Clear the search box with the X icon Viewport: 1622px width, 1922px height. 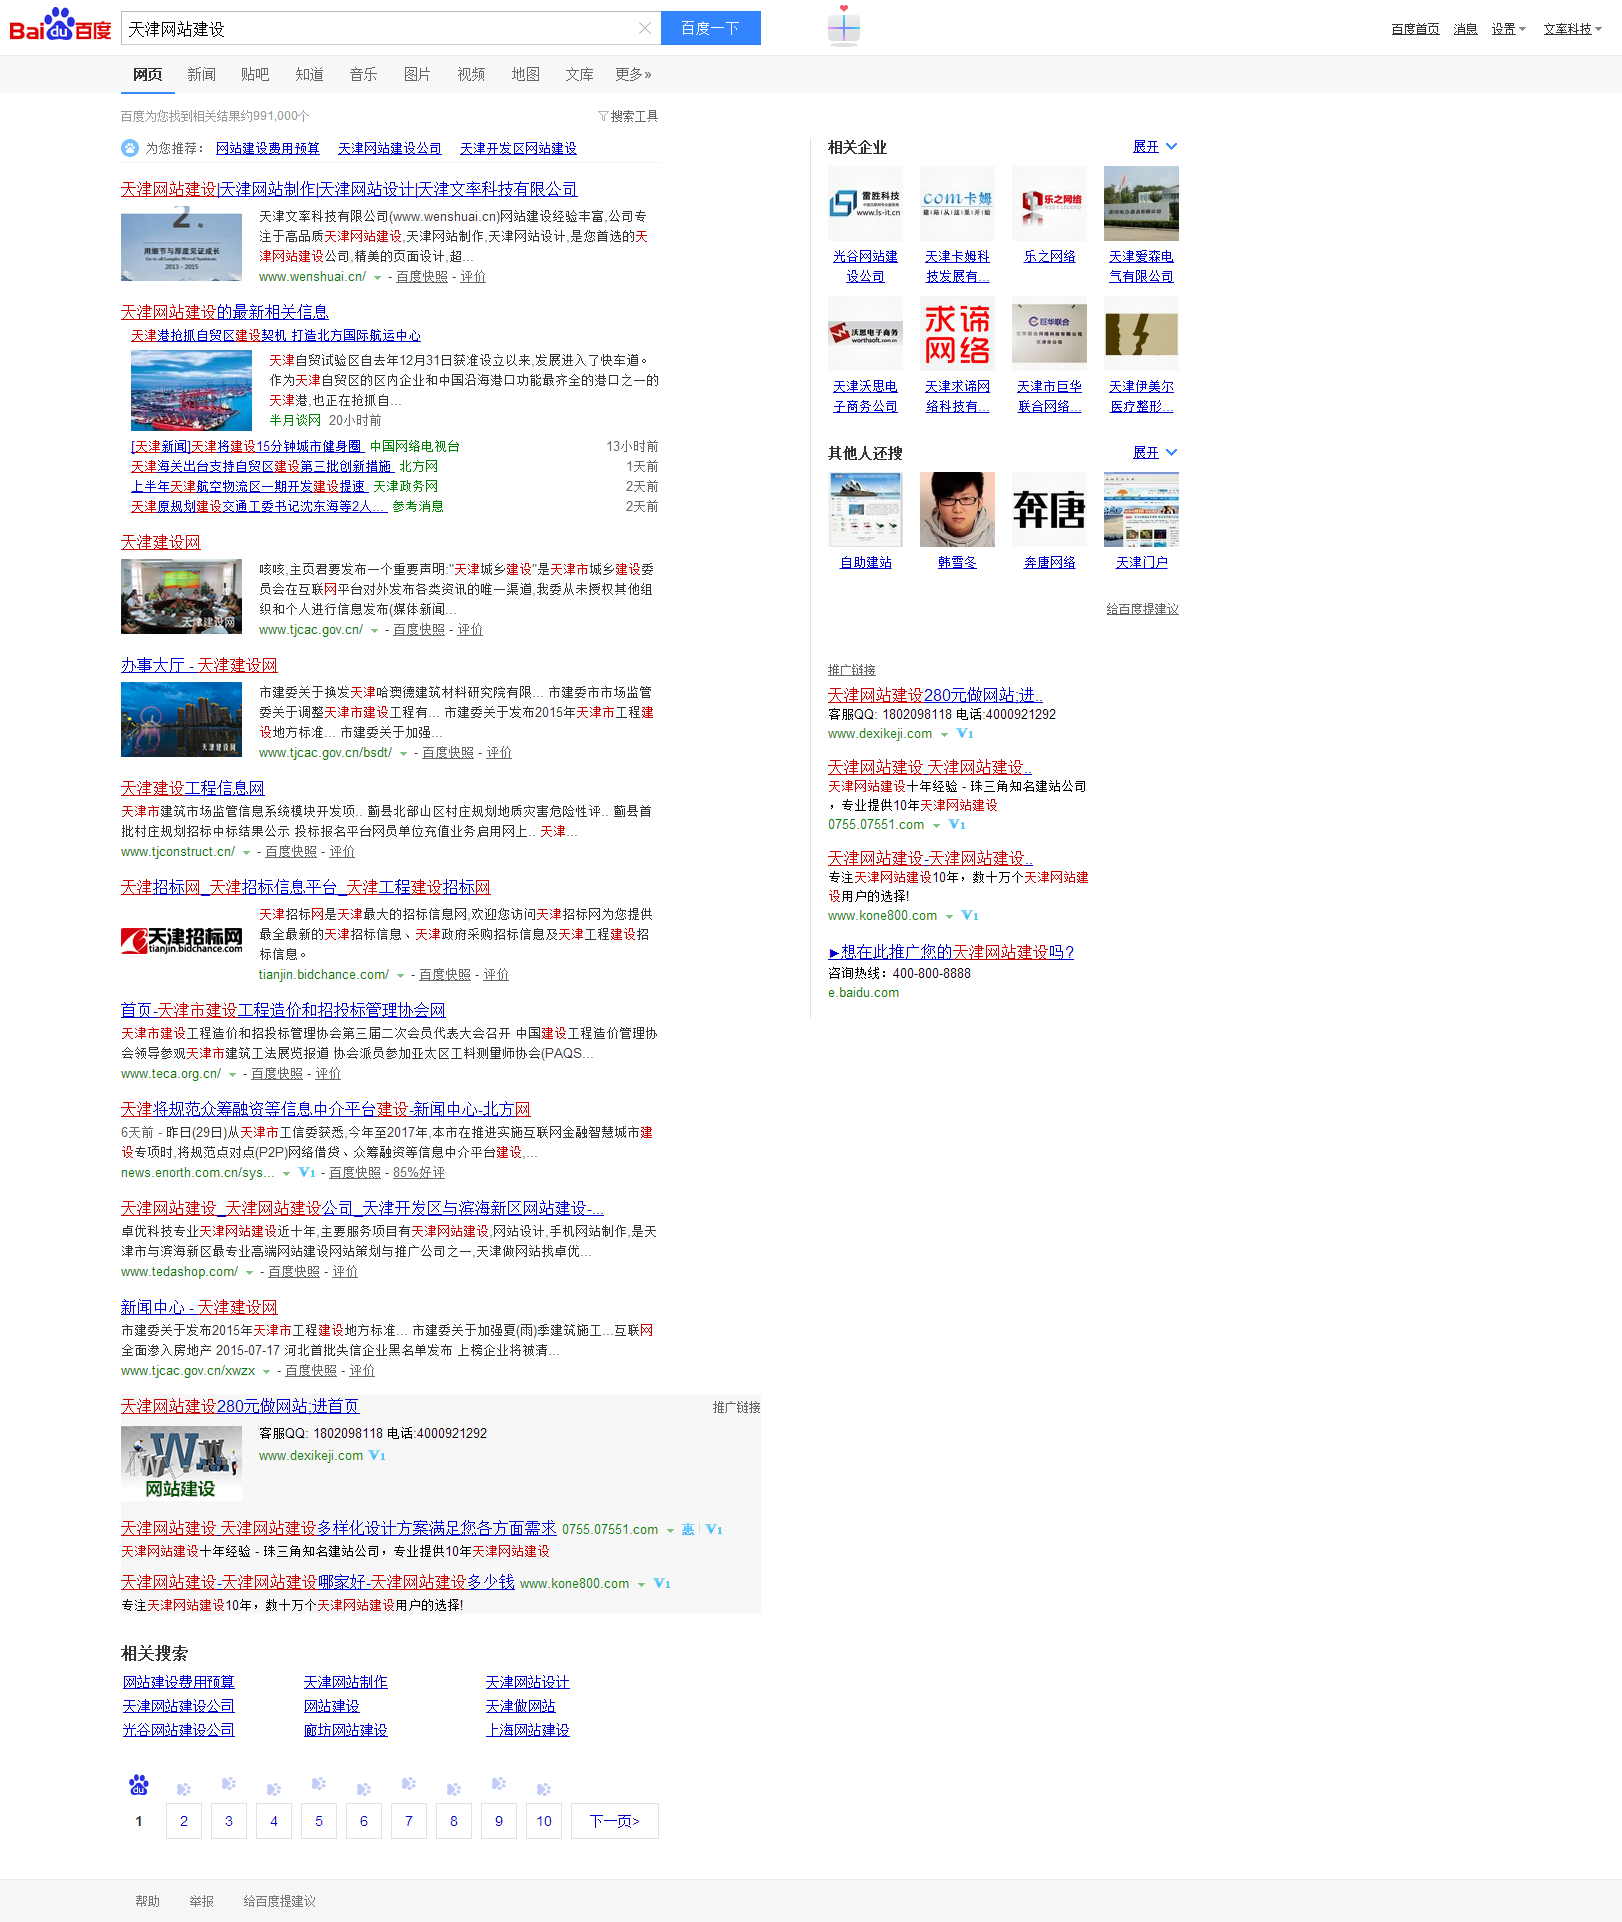645,28
